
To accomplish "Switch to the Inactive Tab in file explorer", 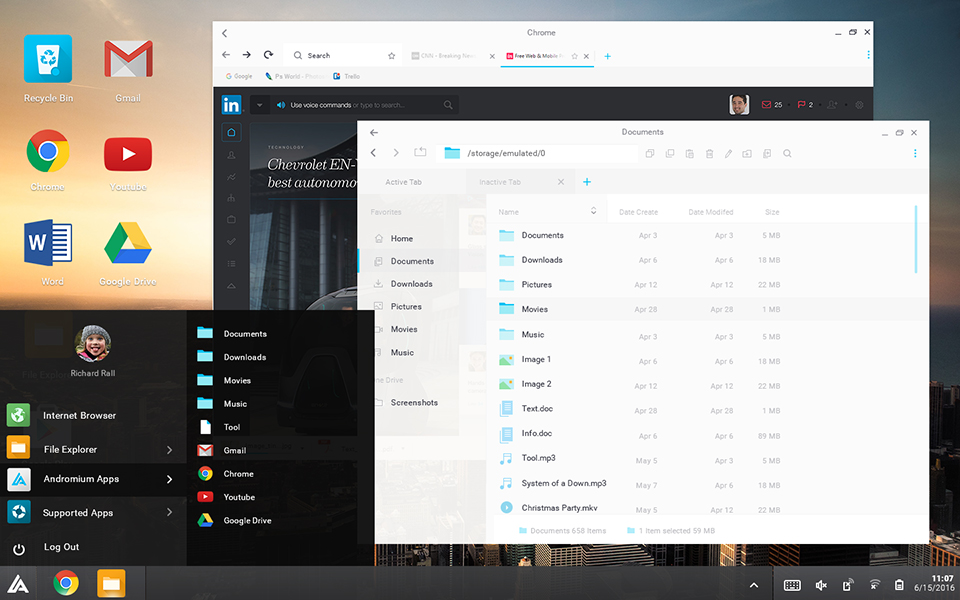I will (500, 182).
